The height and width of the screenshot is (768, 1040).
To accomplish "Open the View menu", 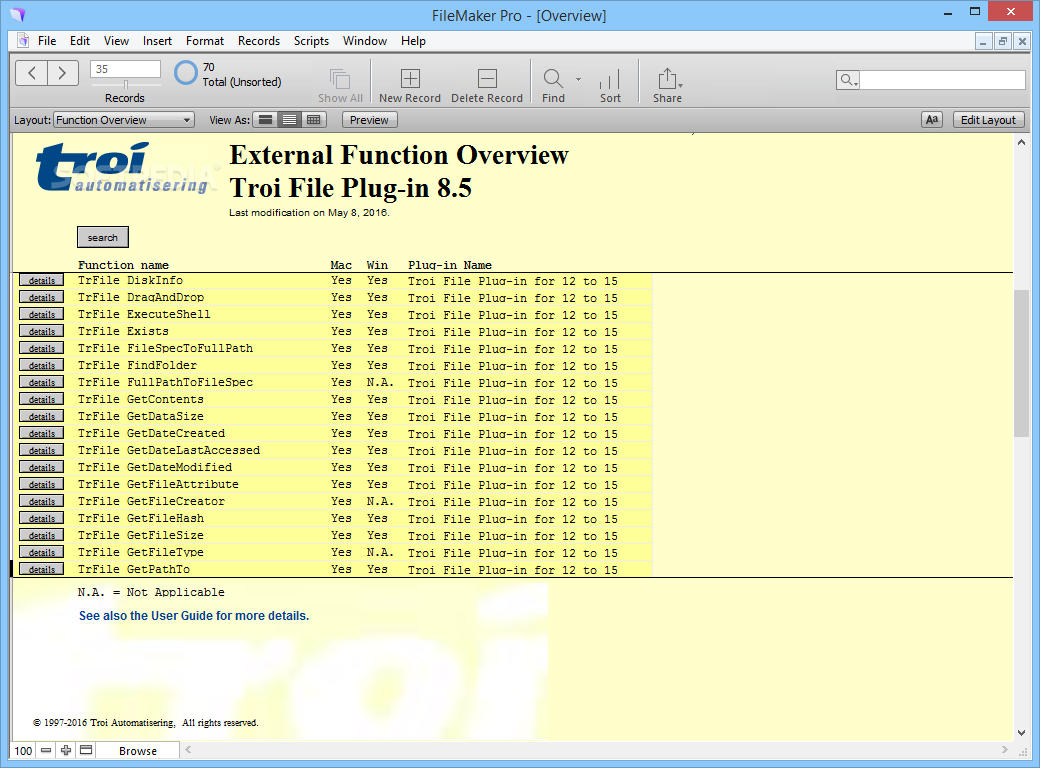I will pos(116,40).
